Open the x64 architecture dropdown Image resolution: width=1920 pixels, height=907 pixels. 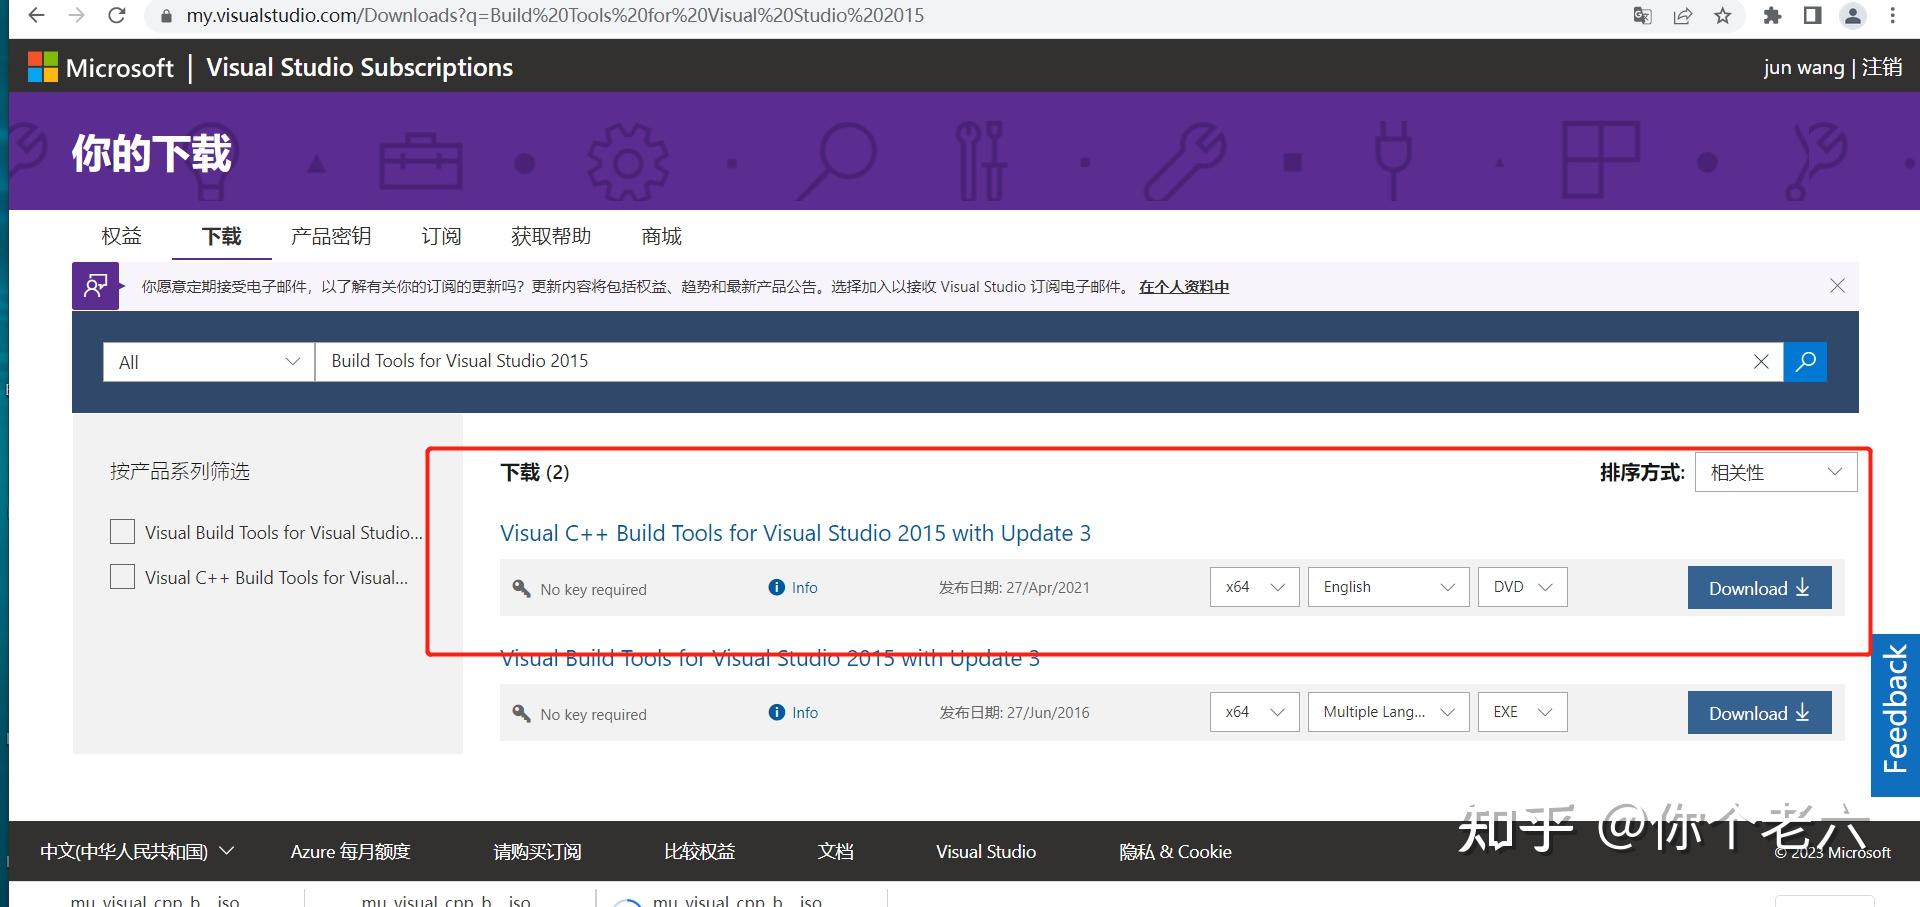pos(1253,587)
